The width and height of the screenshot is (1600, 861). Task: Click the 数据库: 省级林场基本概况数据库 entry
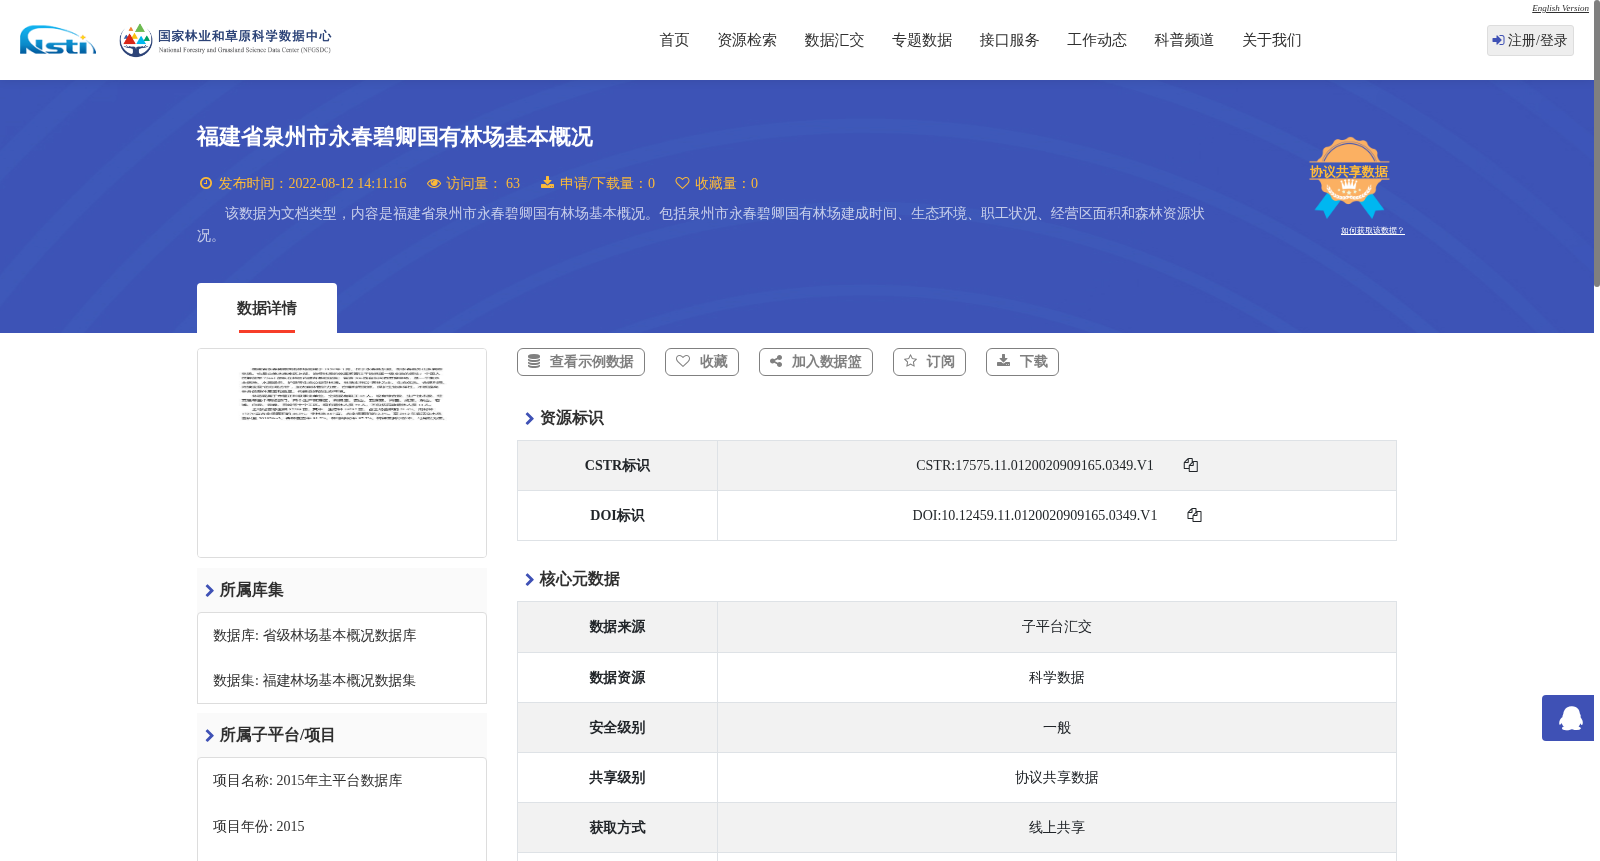click(315, 636)
